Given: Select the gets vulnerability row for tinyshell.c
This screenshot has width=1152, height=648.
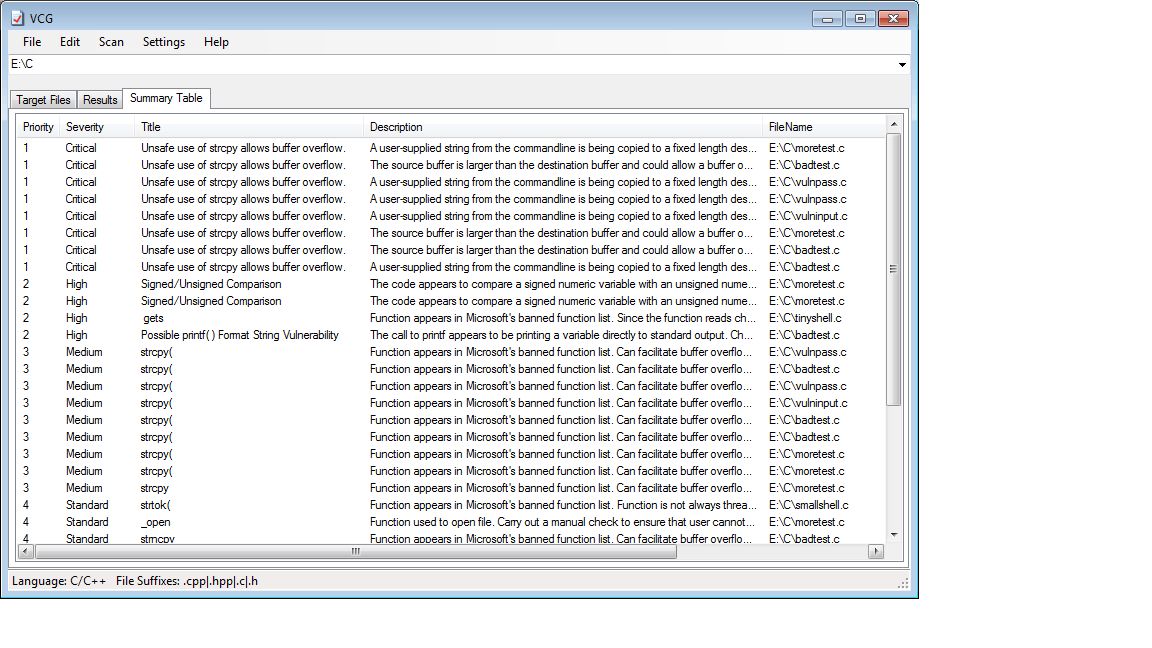Looking at the screenshot, I should (x=400, y=318).
